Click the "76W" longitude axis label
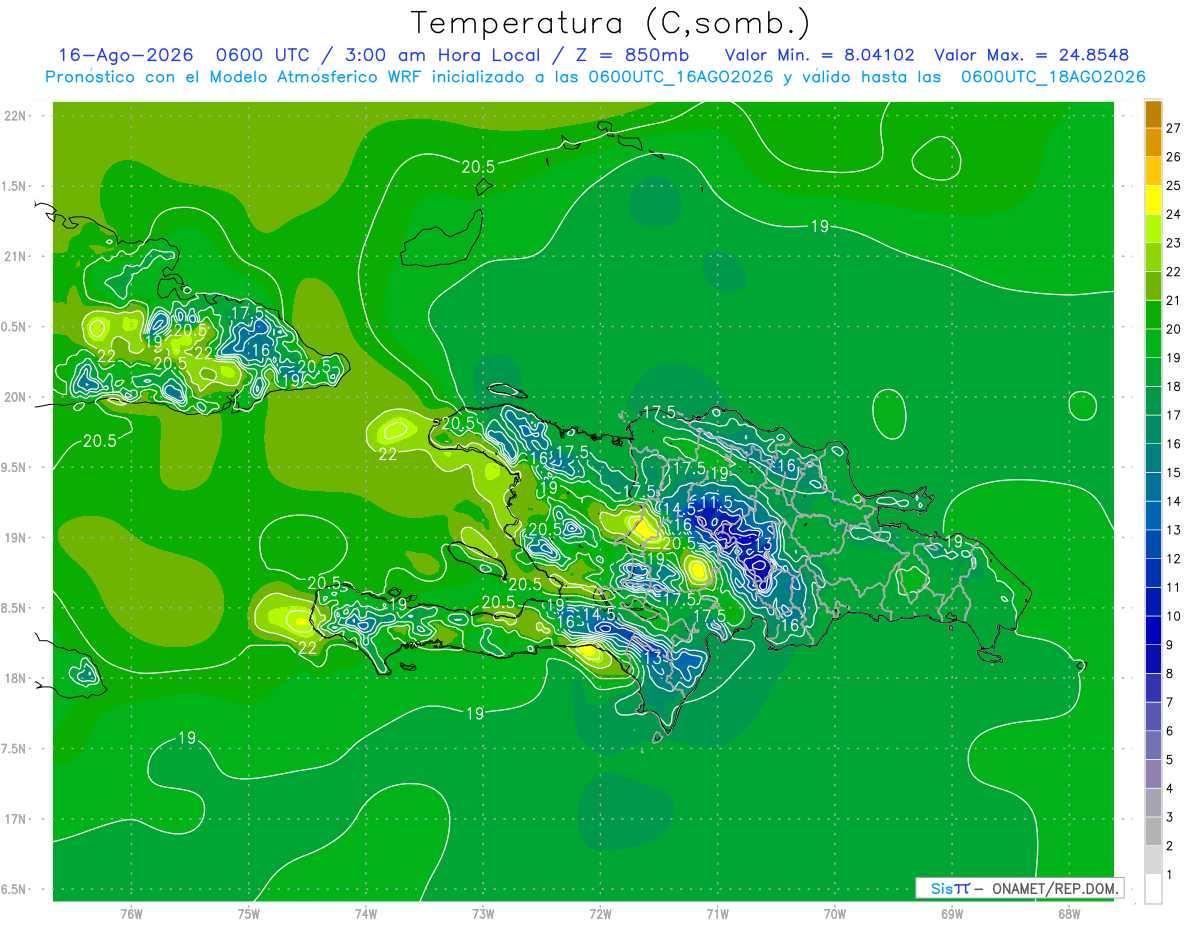 [x=131, y=913]
